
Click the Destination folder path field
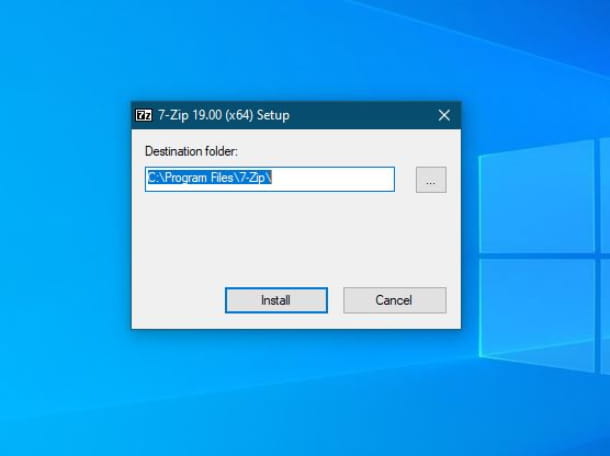(x=270, y=179)
